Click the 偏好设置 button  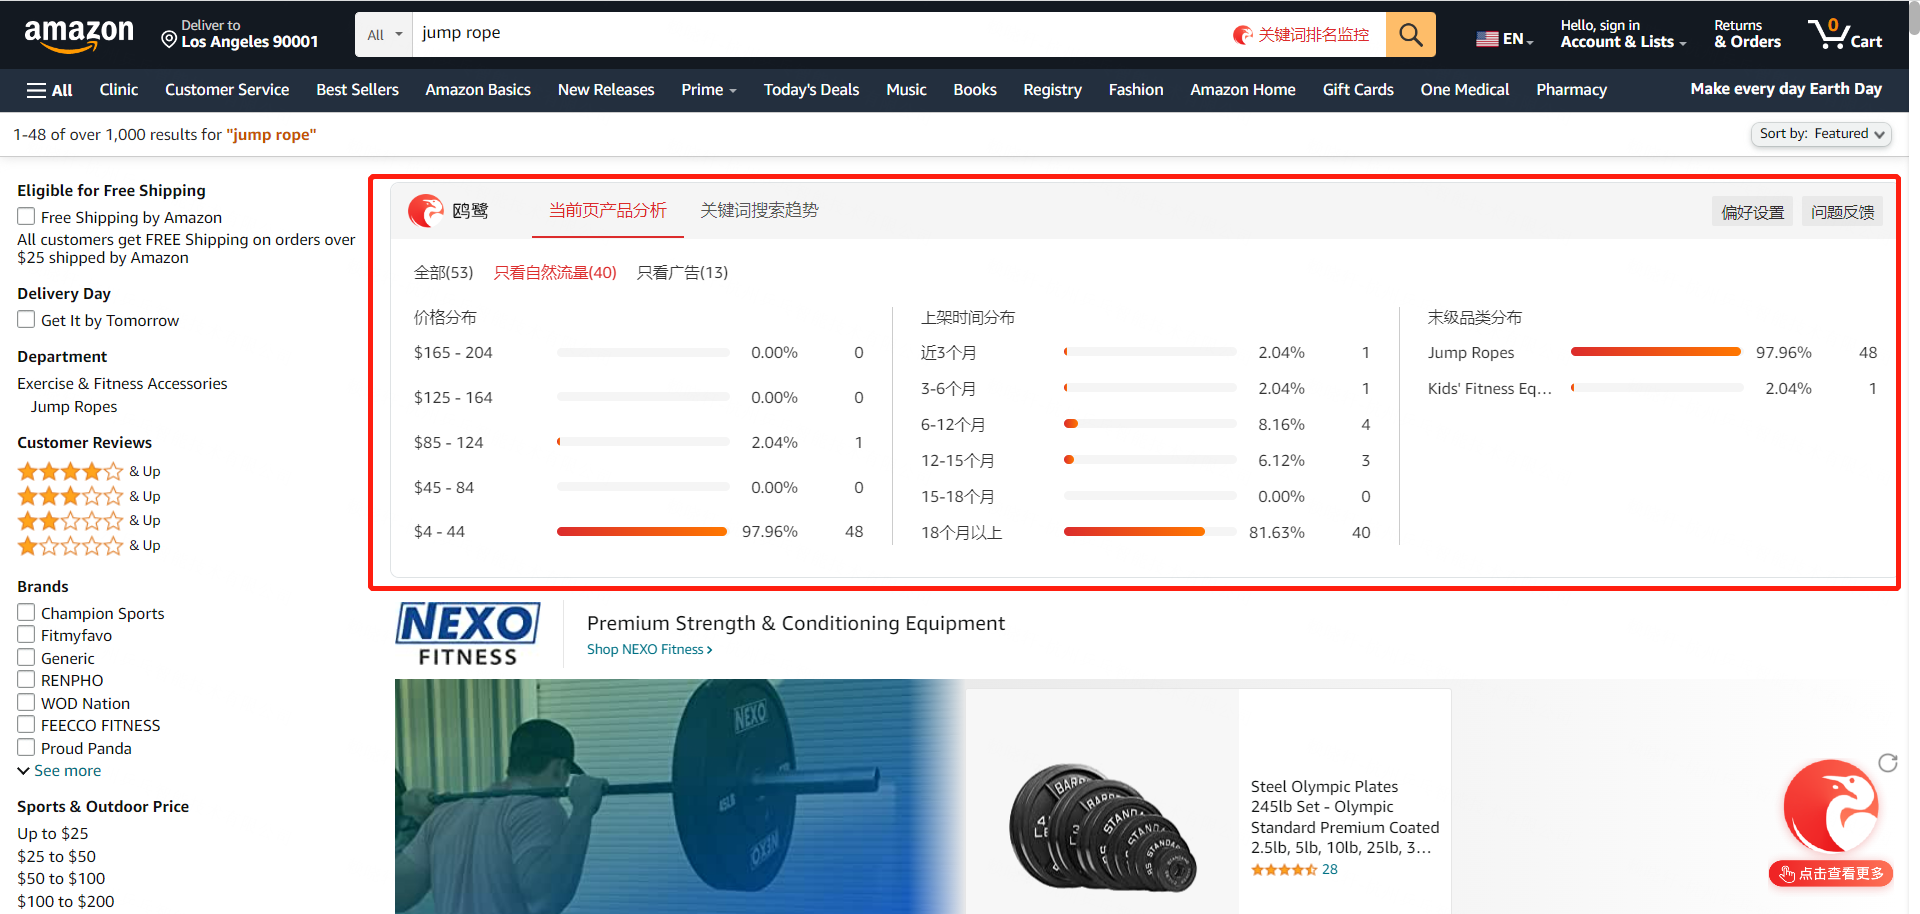(x=1752, y=212)
